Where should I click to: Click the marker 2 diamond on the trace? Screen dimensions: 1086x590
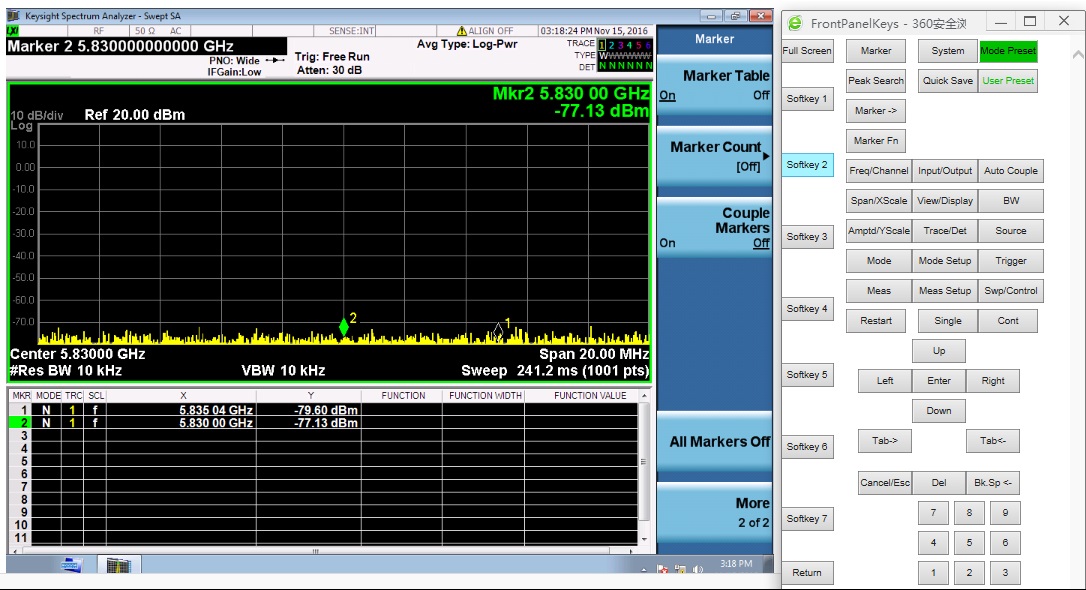point(344,326)
